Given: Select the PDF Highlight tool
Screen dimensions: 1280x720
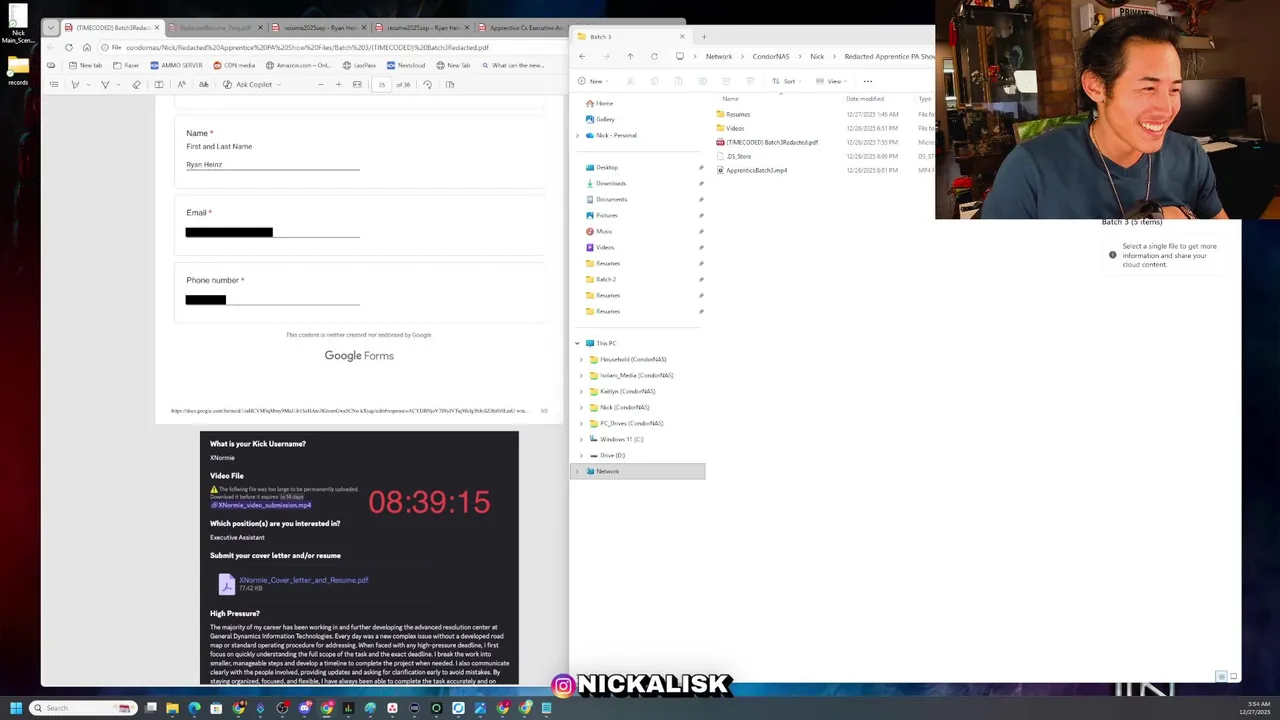Looking at the screenshot, I should (x=105, y=84).
